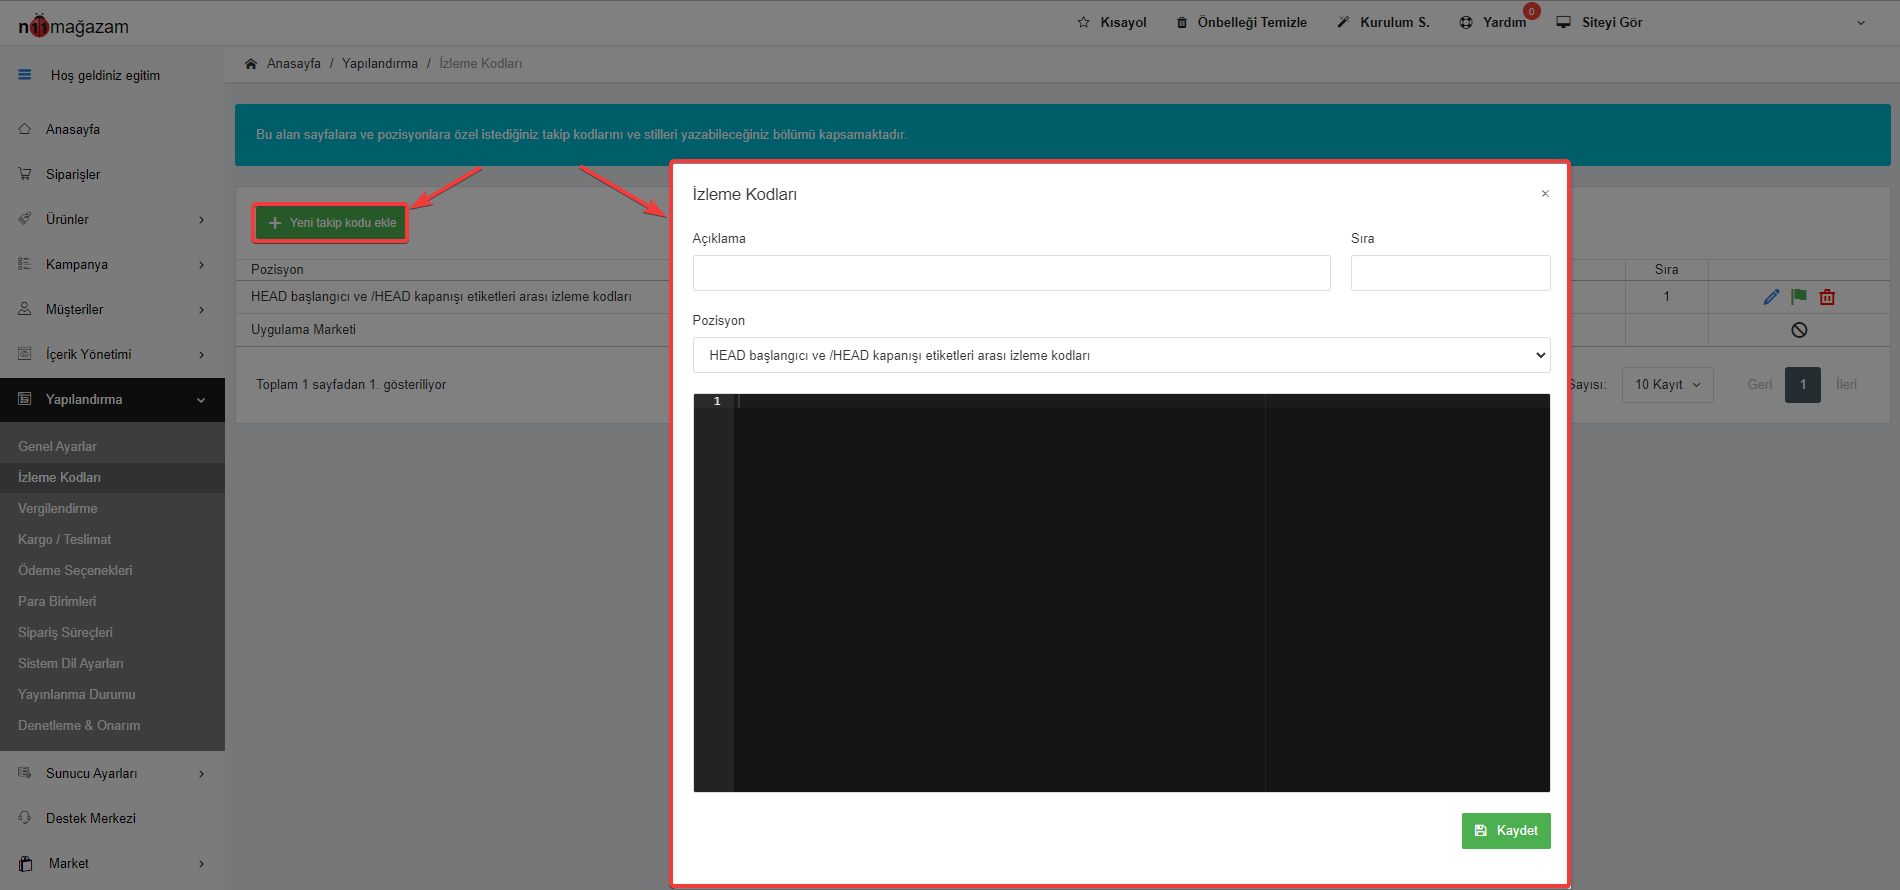Screen dimensions: 1900x890
Task: Close the İzleme Kodları dialog
Action: point(1545,193)
